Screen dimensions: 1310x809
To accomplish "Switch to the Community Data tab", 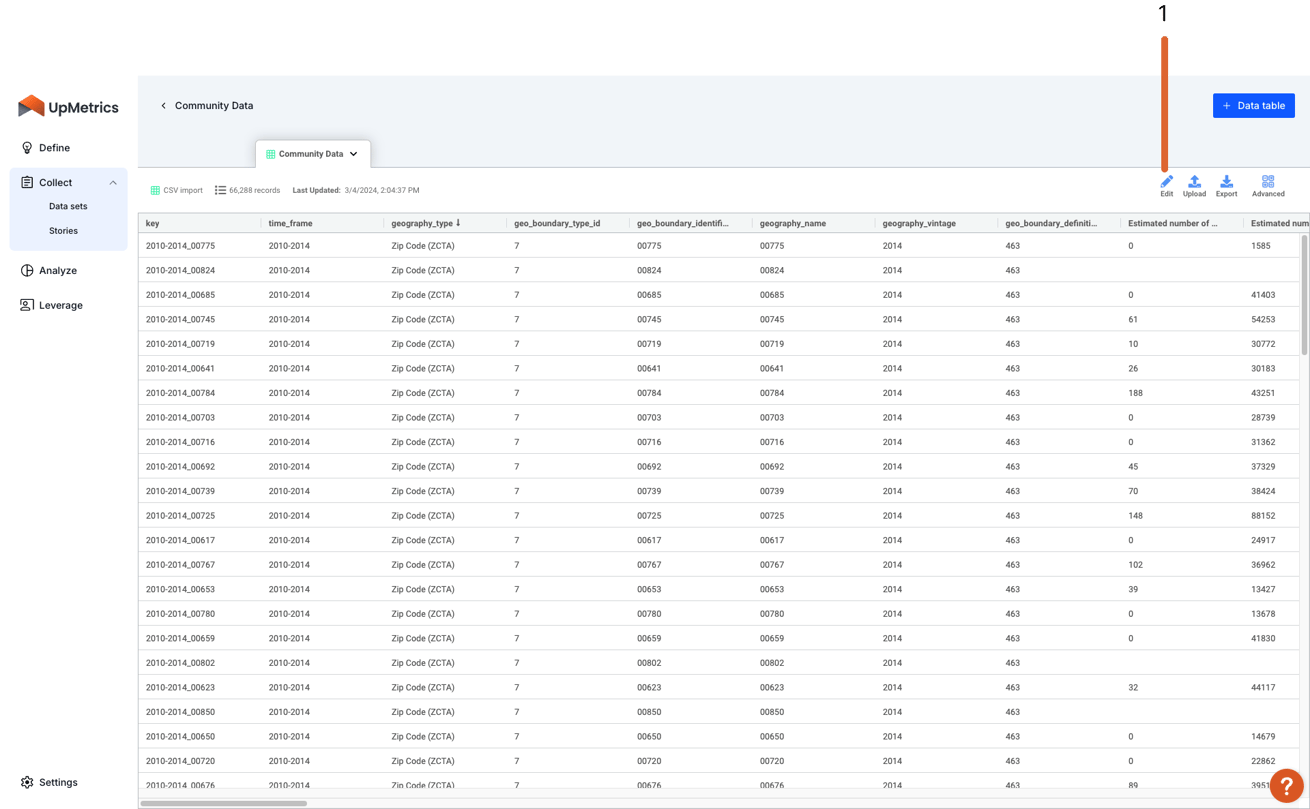I will coord(313,154).
